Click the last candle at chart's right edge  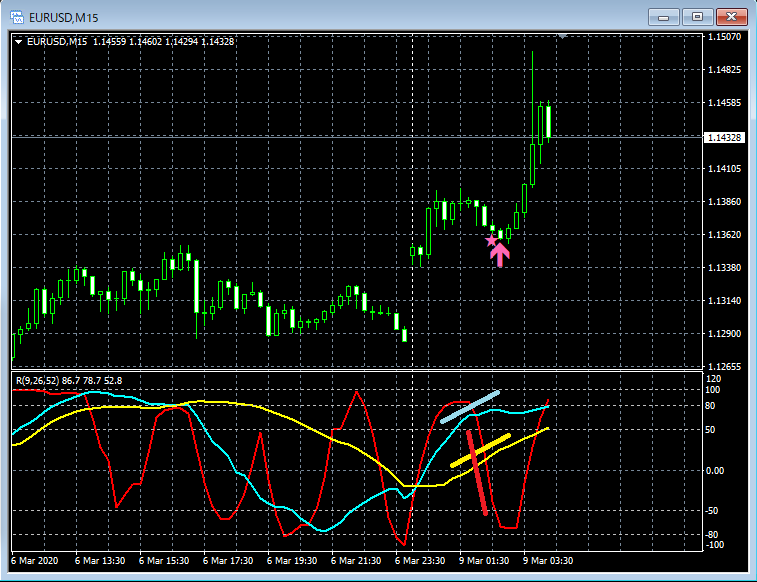point(548,122)
